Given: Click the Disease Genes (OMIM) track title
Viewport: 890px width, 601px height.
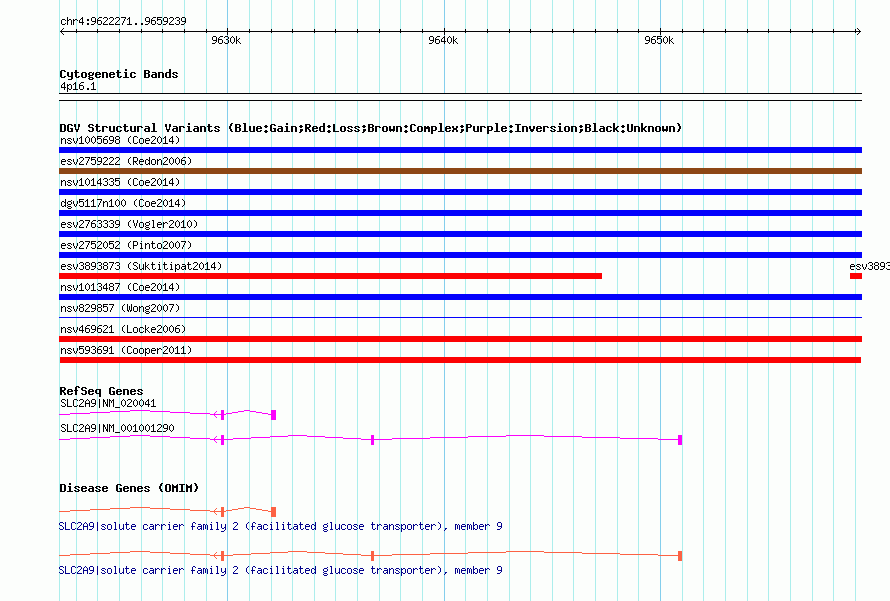Looking at the screenshot, I should tap(129, 488).
